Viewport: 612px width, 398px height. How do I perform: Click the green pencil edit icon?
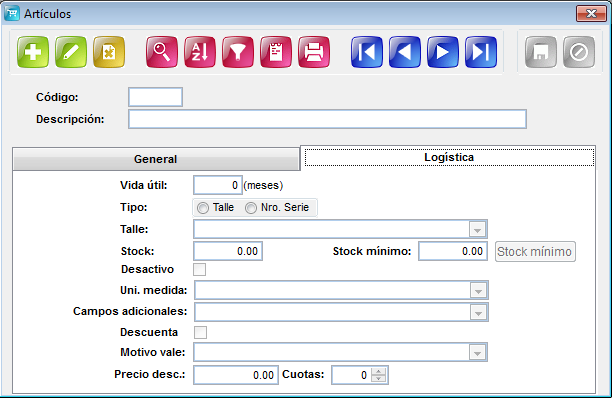pos(71,52)
